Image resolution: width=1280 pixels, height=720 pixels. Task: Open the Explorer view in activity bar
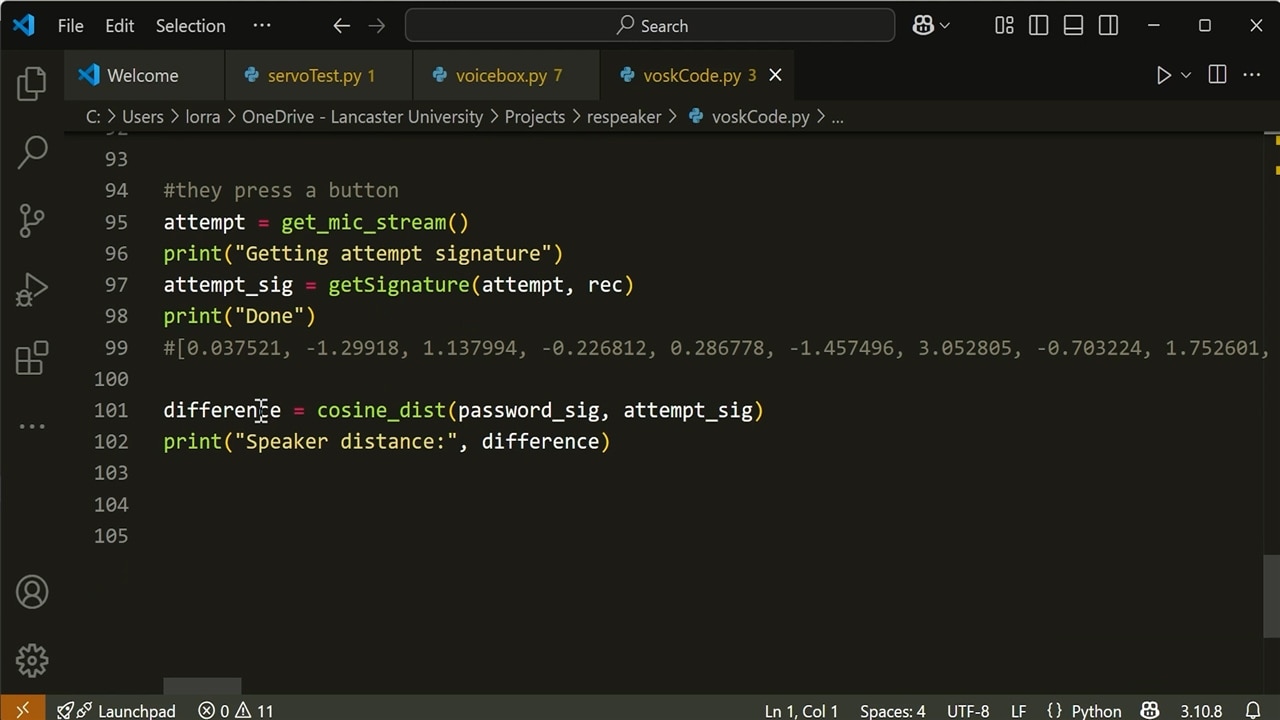(x=32, y=84)
